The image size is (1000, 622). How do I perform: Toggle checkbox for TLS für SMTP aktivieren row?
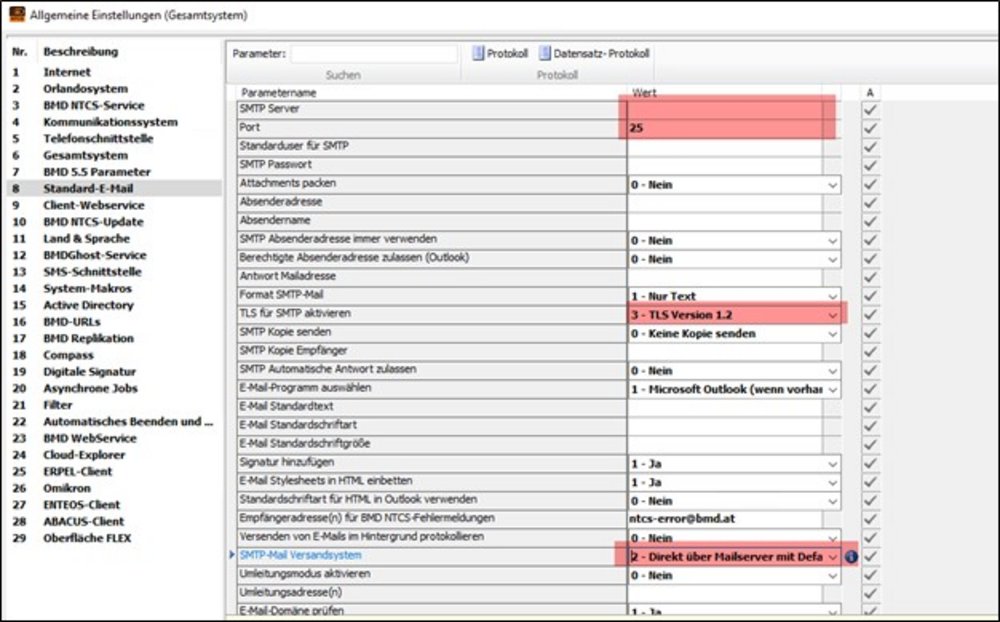pyautogui.click(x=870, y=315)
